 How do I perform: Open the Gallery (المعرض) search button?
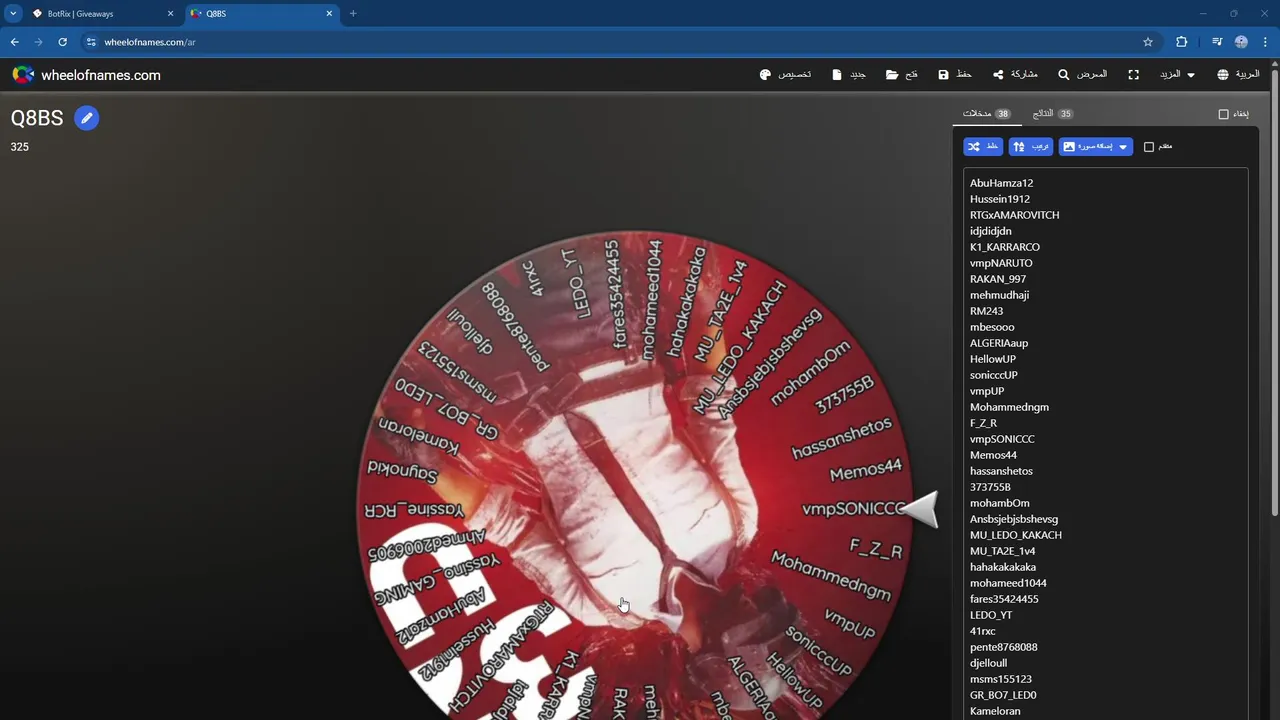(1083, 75)
